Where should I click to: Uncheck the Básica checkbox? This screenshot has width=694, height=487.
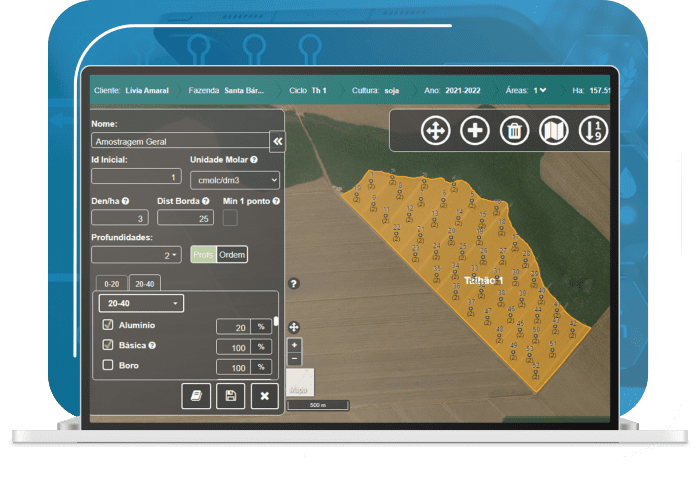pos(108,345)
